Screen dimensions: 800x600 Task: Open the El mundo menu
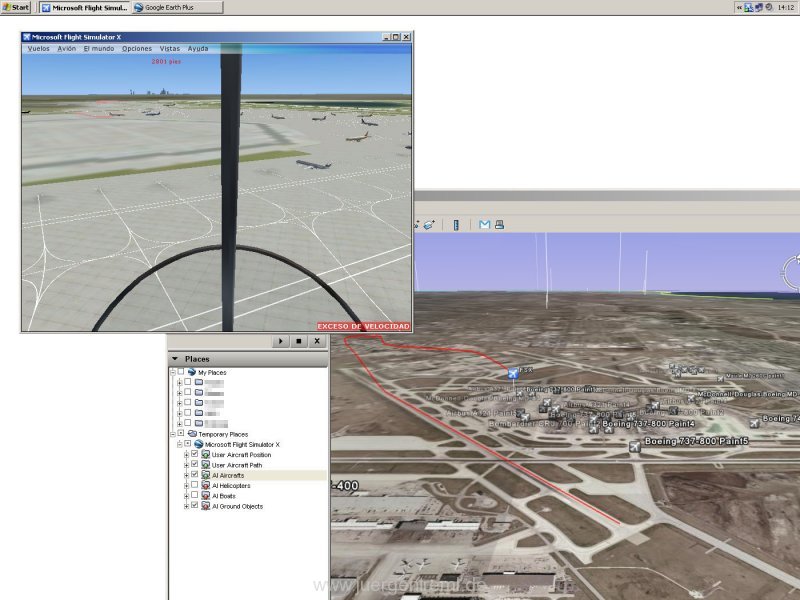(x=99, y=48)
